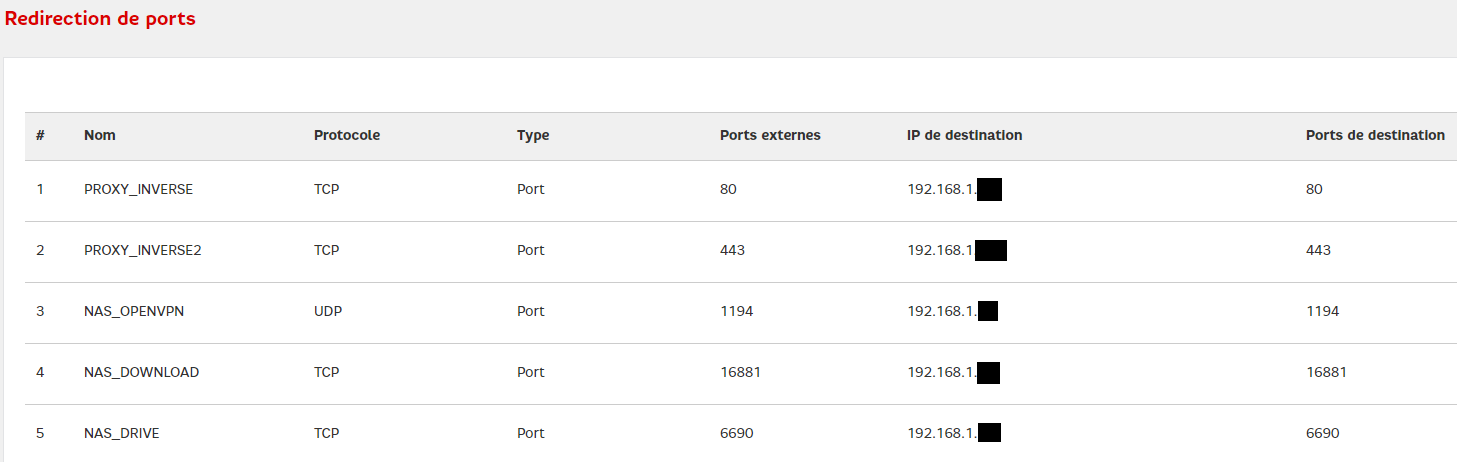Click the "Ports de destination" header

click(1375, 135)
